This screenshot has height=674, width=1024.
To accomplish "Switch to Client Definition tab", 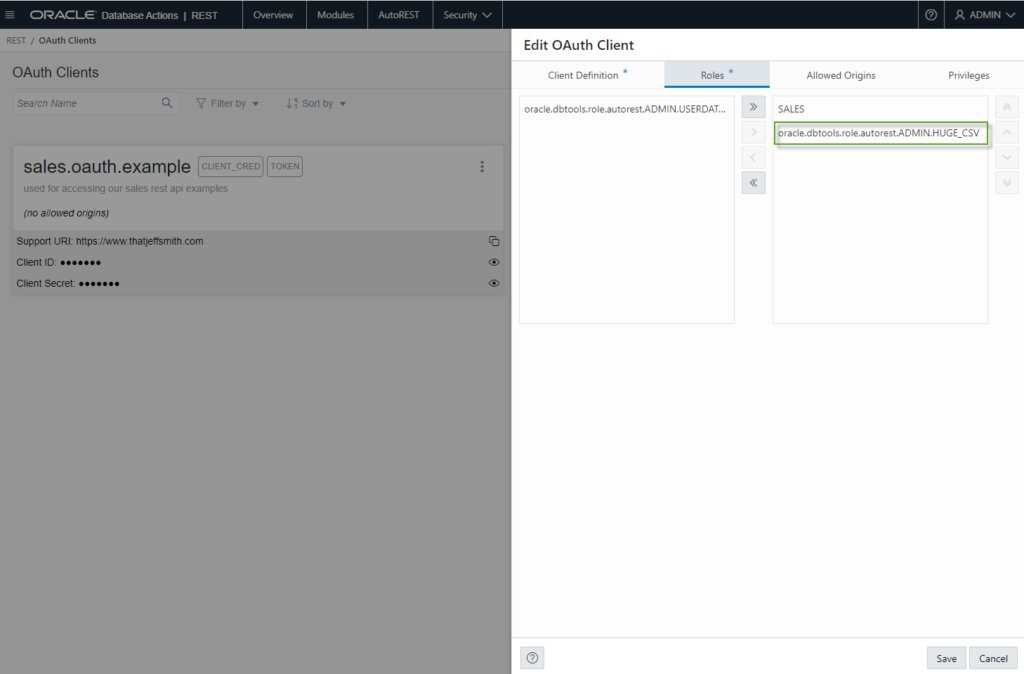I will coord(588,75).
